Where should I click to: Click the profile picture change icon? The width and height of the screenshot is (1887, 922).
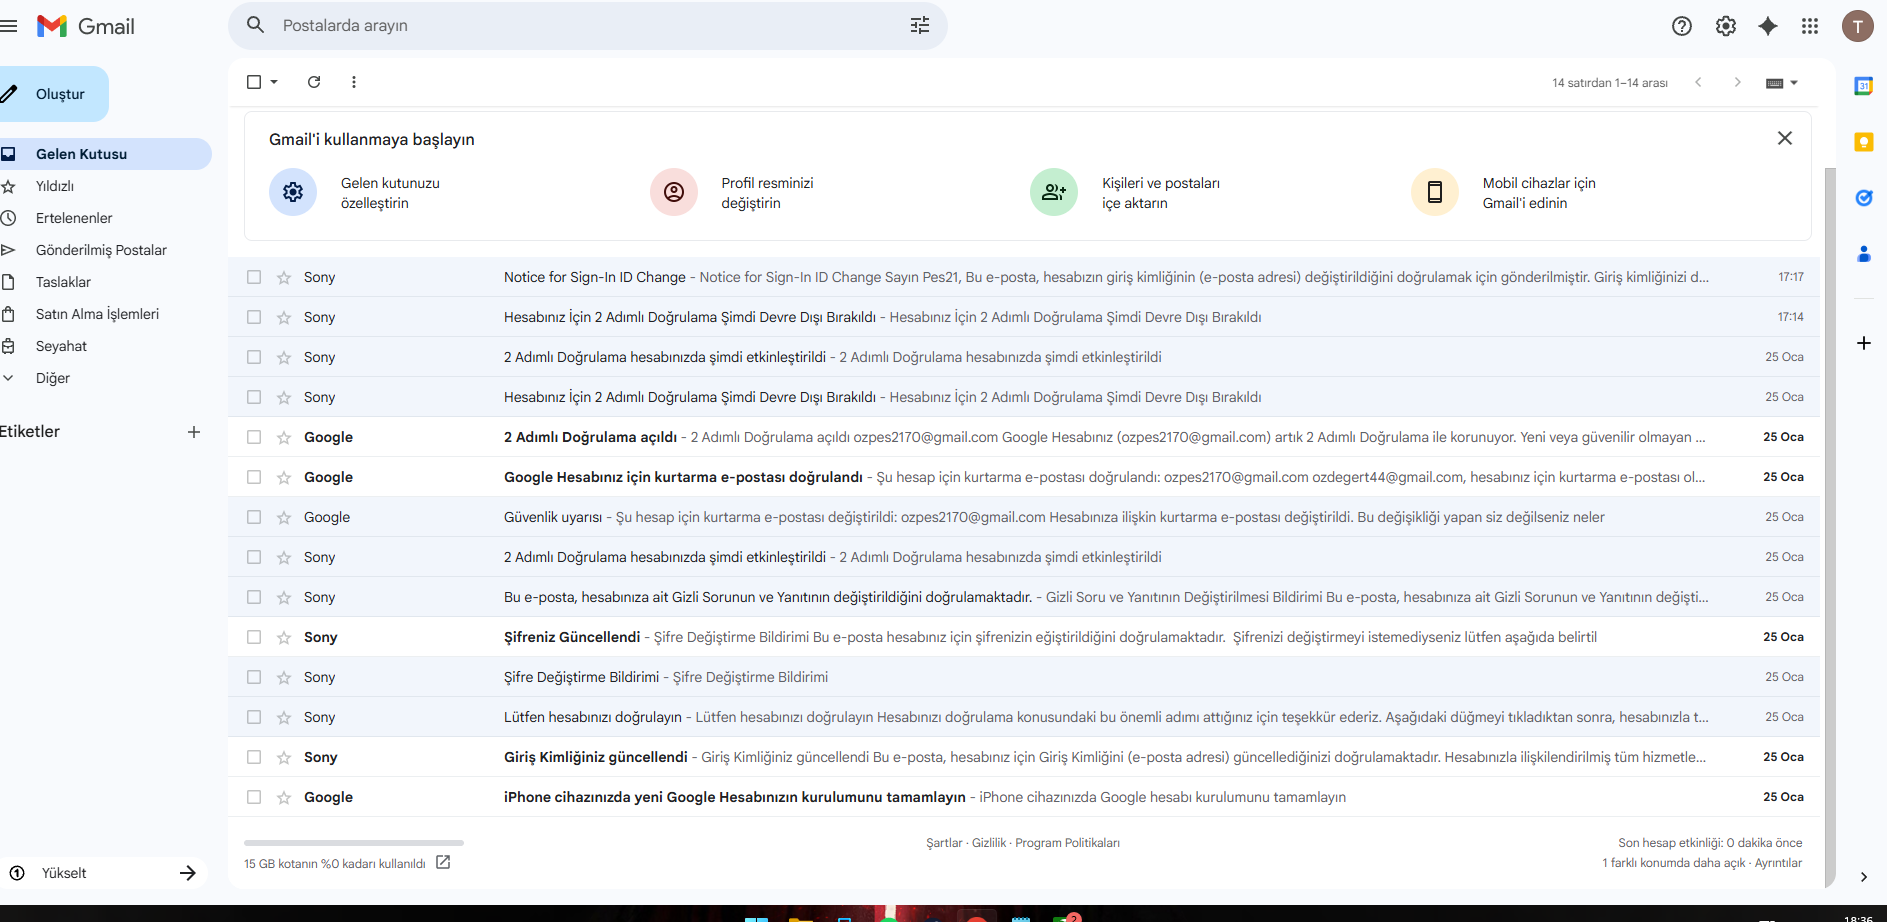[674, 192]
